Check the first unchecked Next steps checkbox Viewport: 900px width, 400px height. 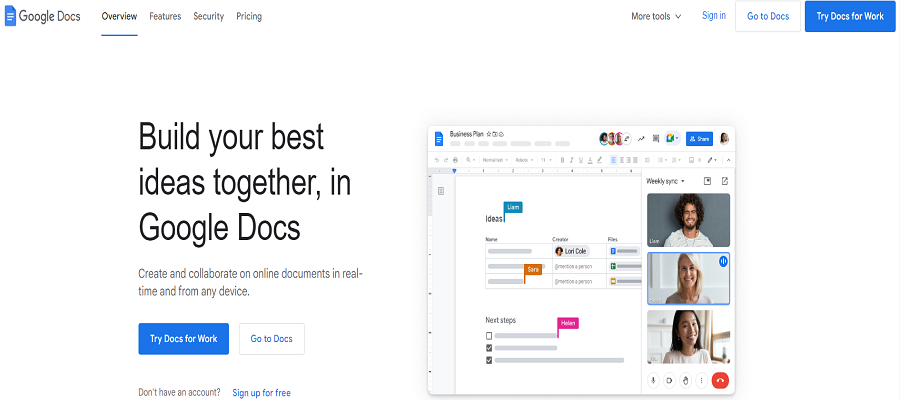489,336
